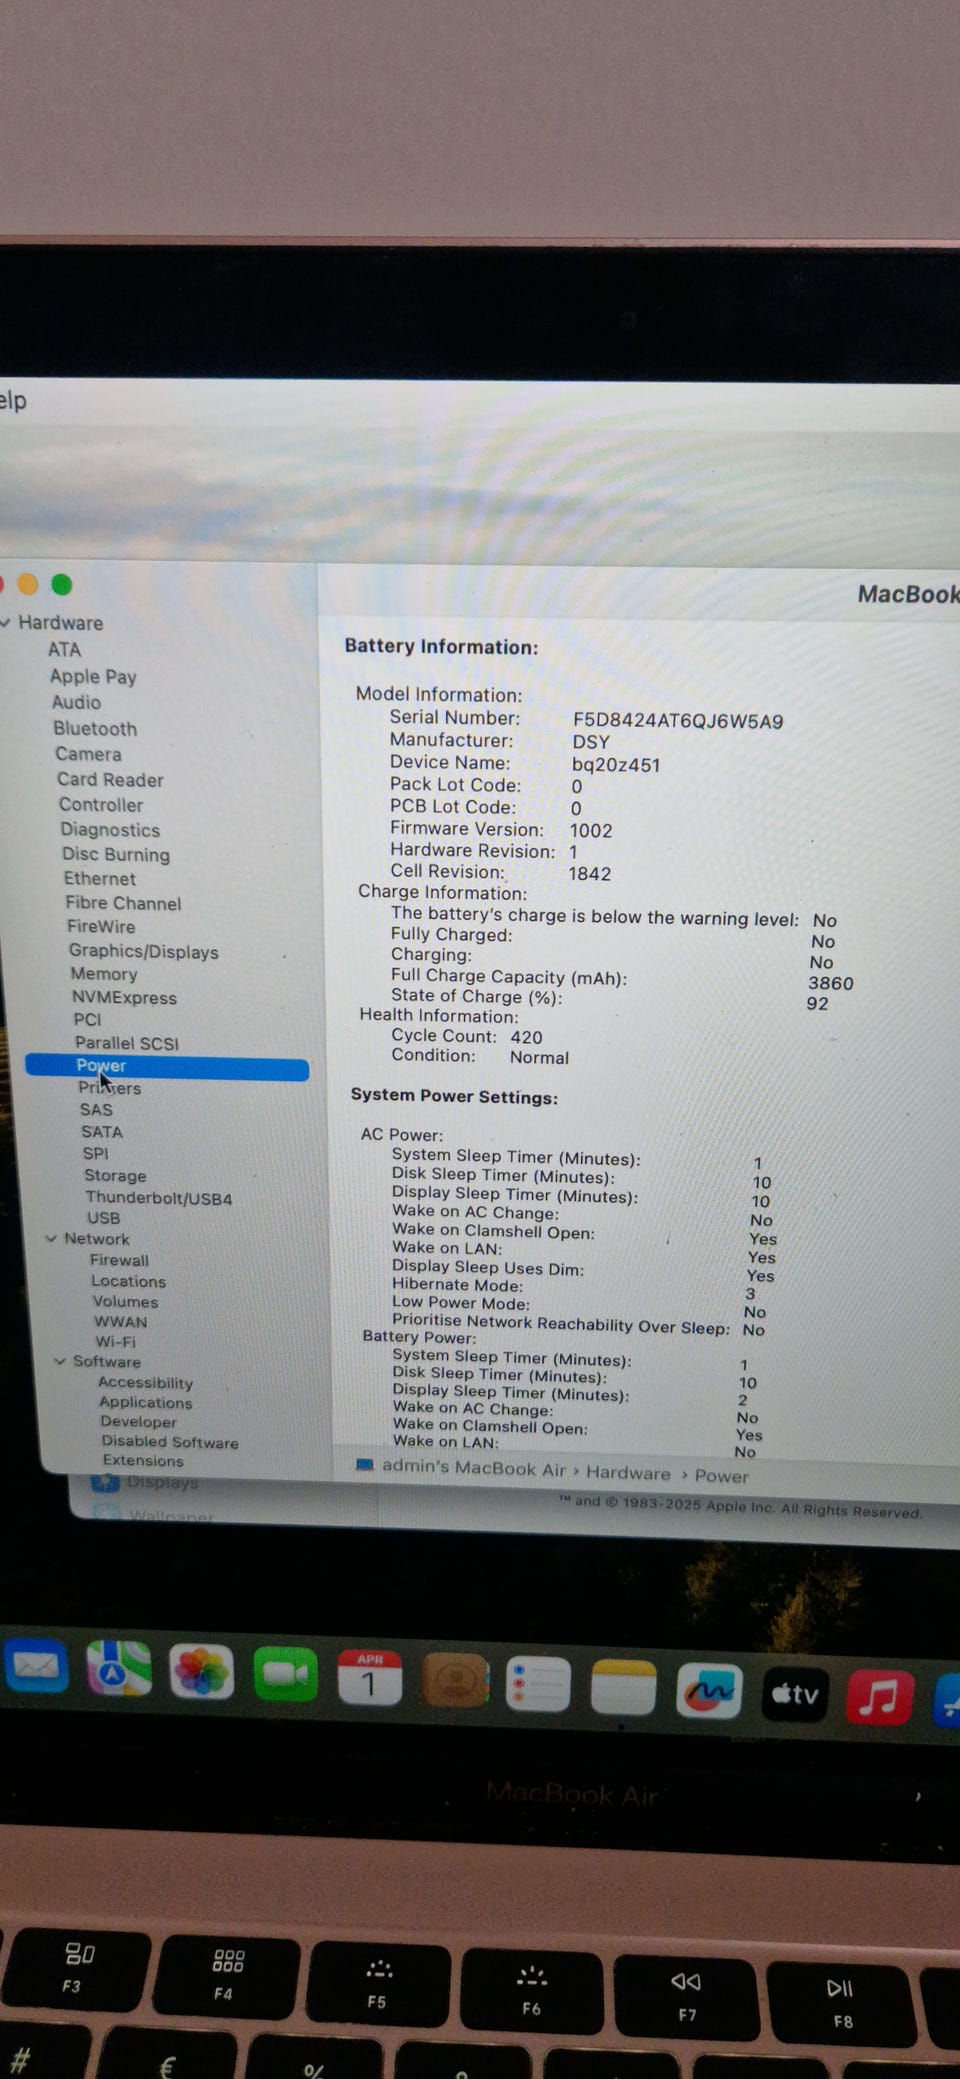Select ATA in the Hardware list

pos(64,649)
